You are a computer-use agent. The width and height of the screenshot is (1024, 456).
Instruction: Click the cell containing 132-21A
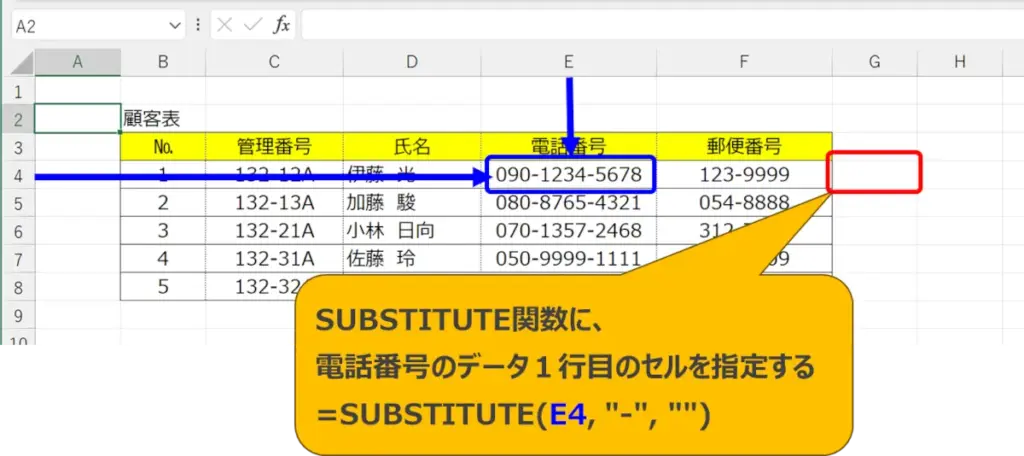pyautogui.click(x=274, y=231)
